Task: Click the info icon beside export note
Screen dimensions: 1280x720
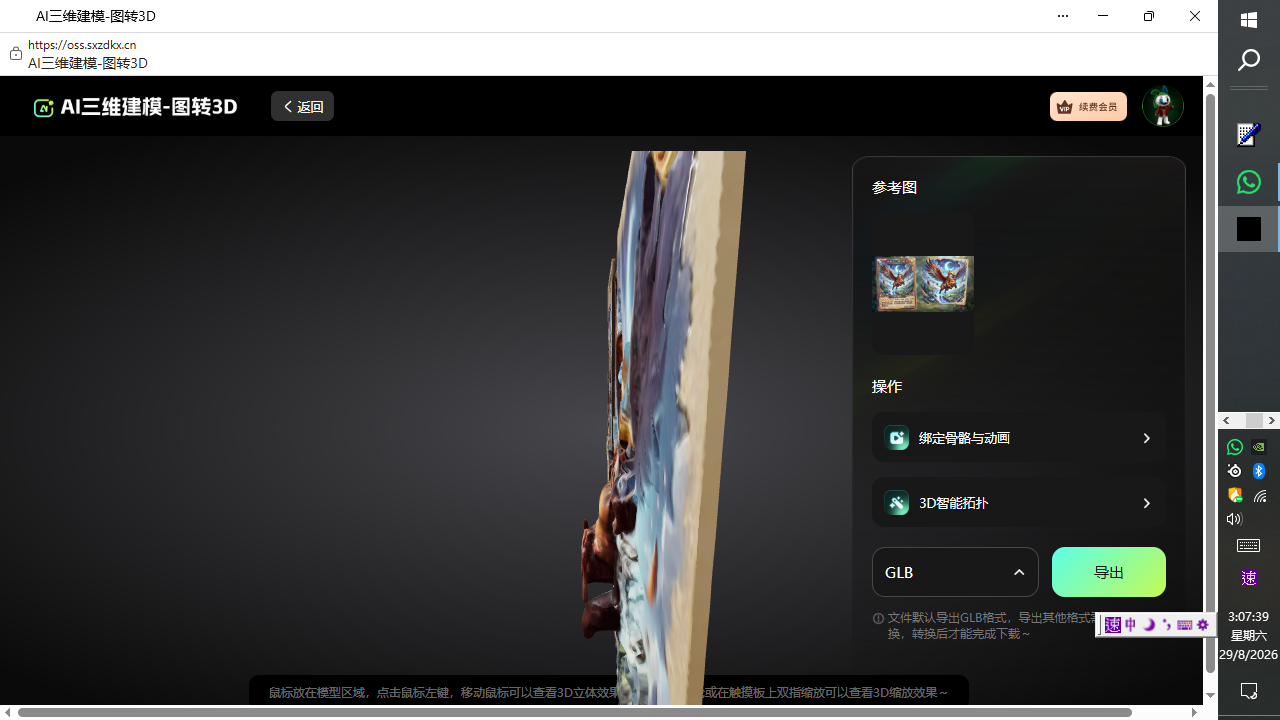Action: click(878, 619)
